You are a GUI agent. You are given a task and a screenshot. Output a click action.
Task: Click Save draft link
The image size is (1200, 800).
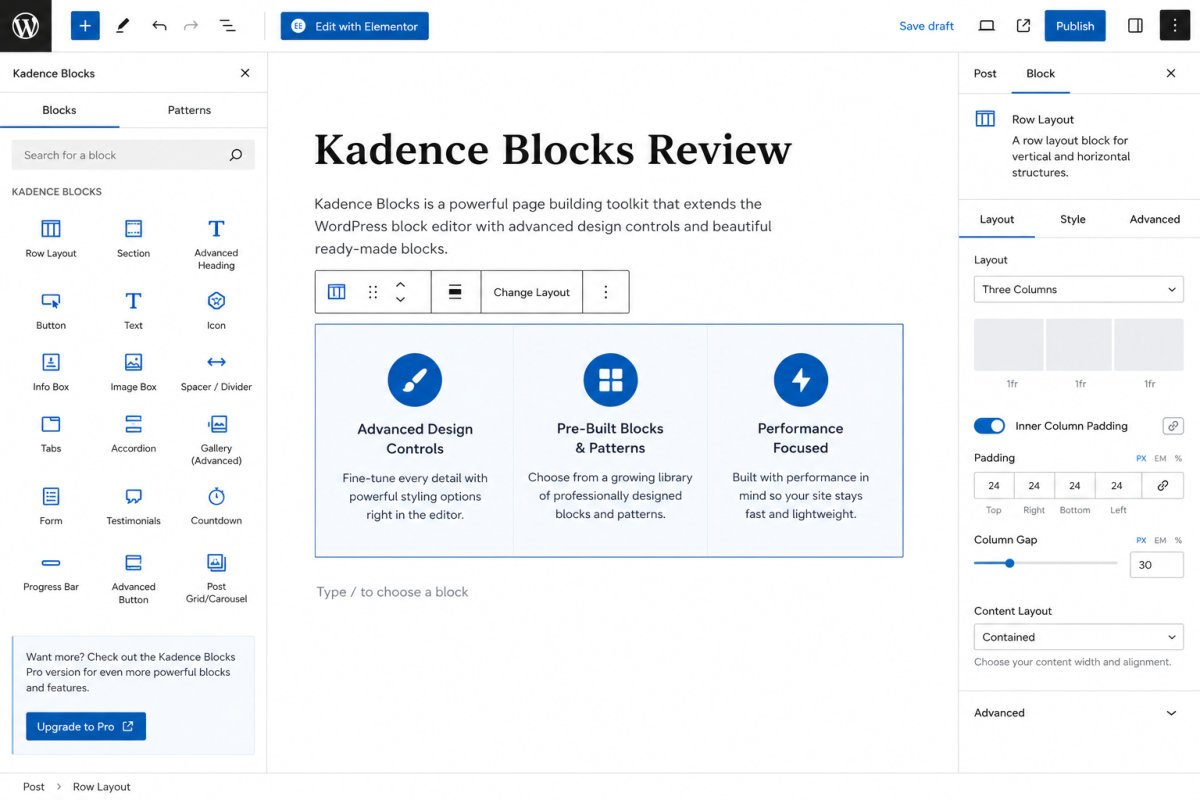927,26
